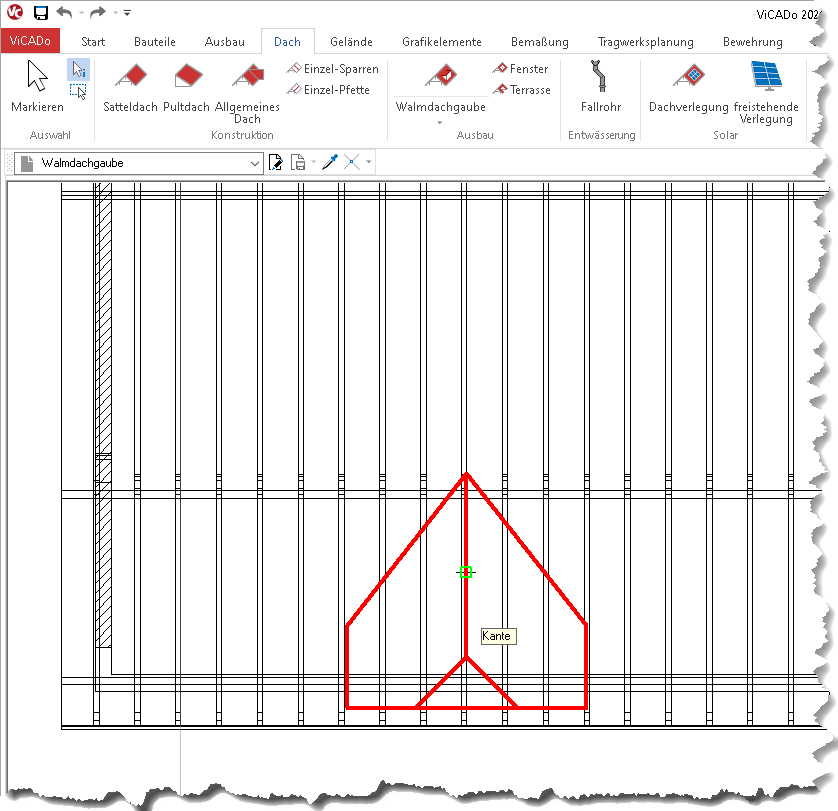Click the green snap point on dormer ridge
Viewport: 838px width, 811px height.
[x=466, y=572]
